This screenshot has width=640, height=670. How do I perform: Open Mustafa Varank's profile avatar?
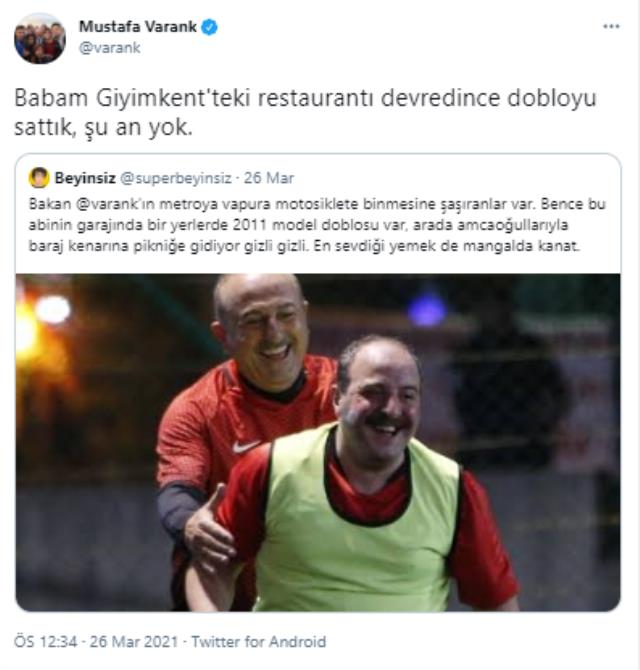(40, 38)
